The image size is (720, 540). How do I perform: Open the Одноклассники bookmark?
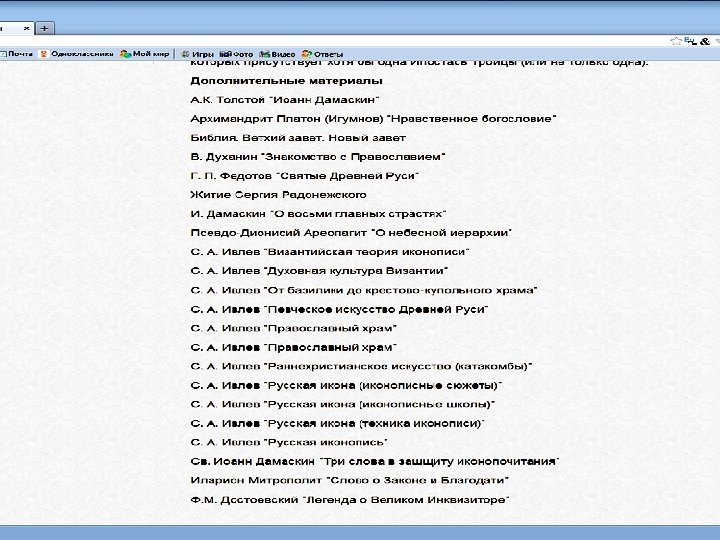(77, 54)
